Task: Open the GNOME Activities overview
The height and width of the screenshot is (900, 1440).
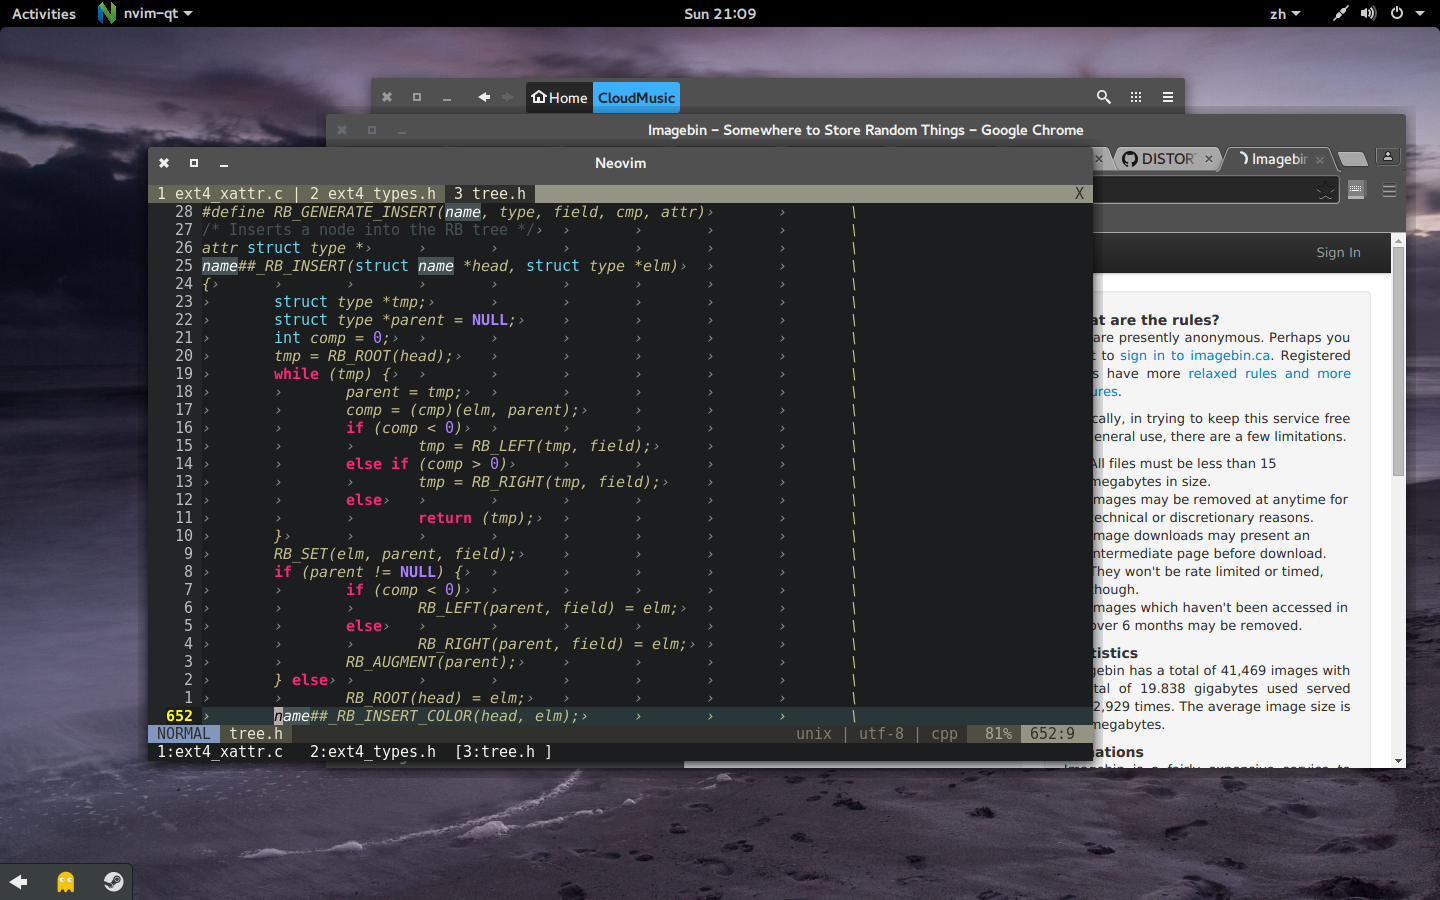Action: pos(44,14)
